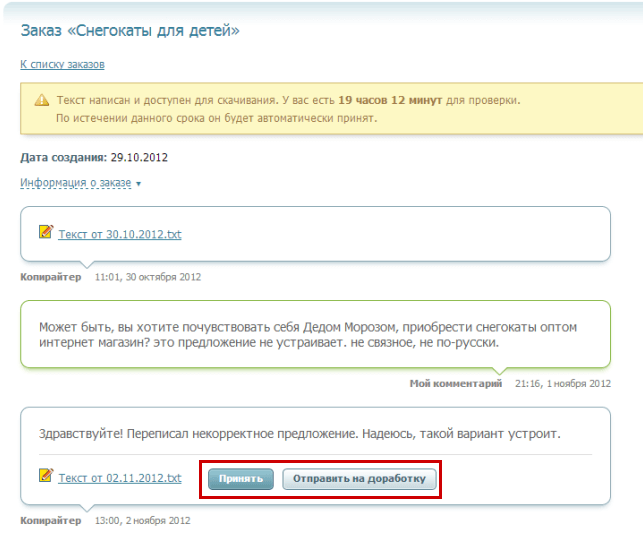Click 'По истечении данного срока' notice line
643x555 pixels.
217,118
